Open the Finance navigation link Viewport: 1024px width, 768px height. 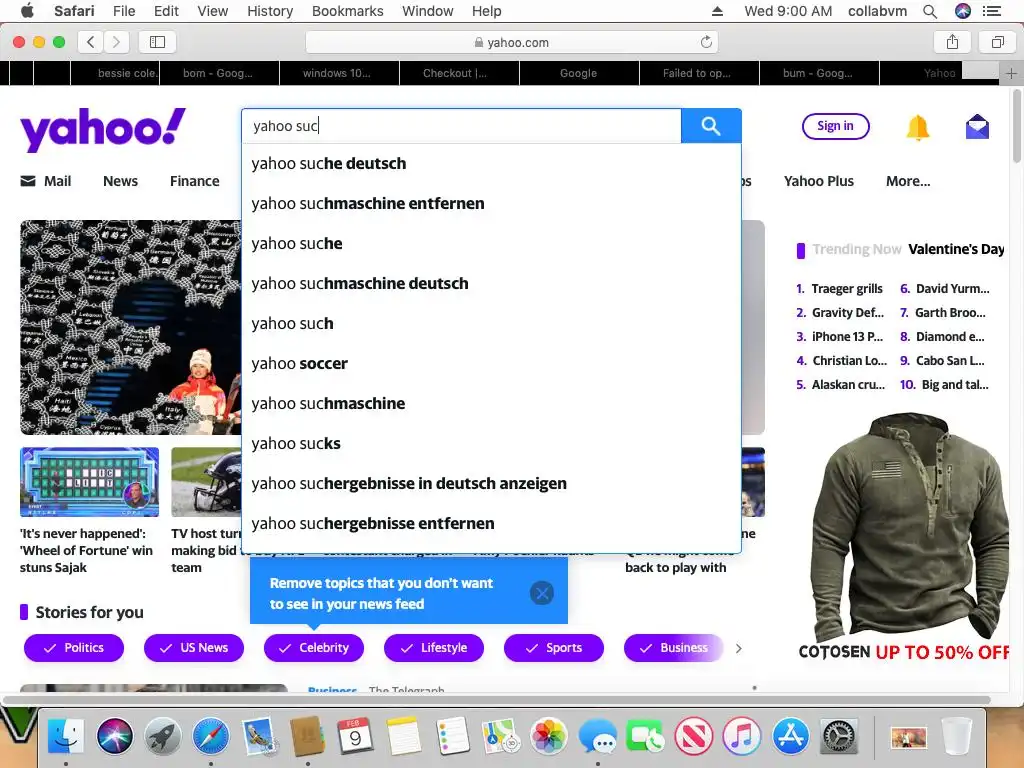pos(195,181)
